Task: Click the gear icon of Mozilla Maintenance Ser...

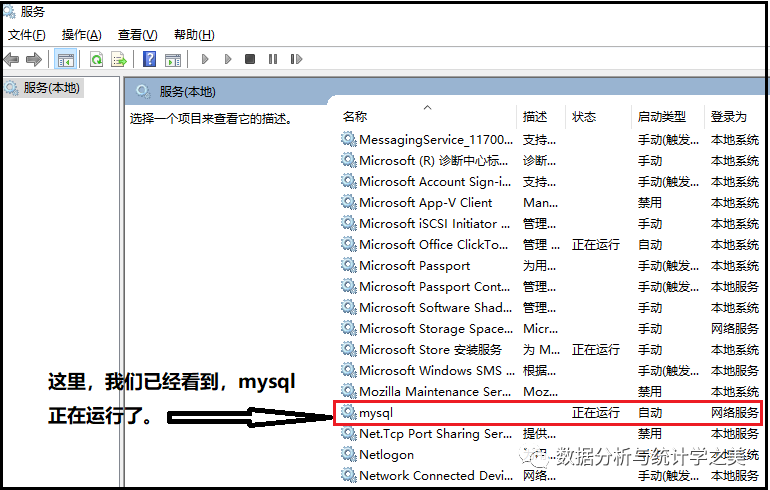Action: coord(349,391)
